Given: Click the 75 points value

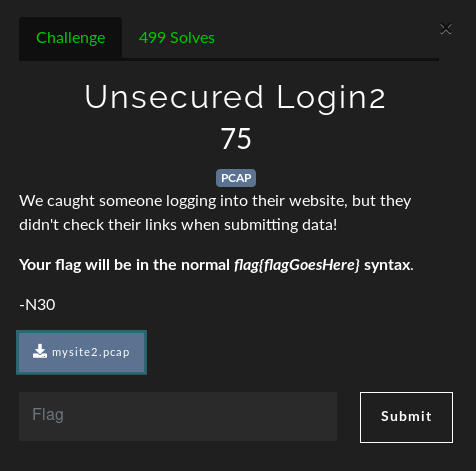Looking at the screenshot, I should pos(236,139).
